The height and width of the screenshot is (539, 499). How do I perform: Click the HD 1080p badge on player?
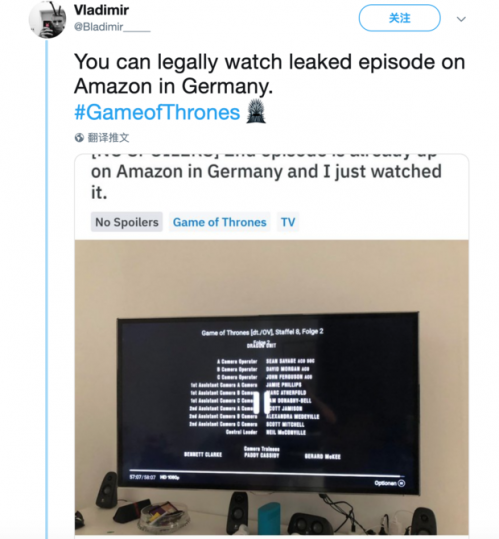click(x=169, y=477)
